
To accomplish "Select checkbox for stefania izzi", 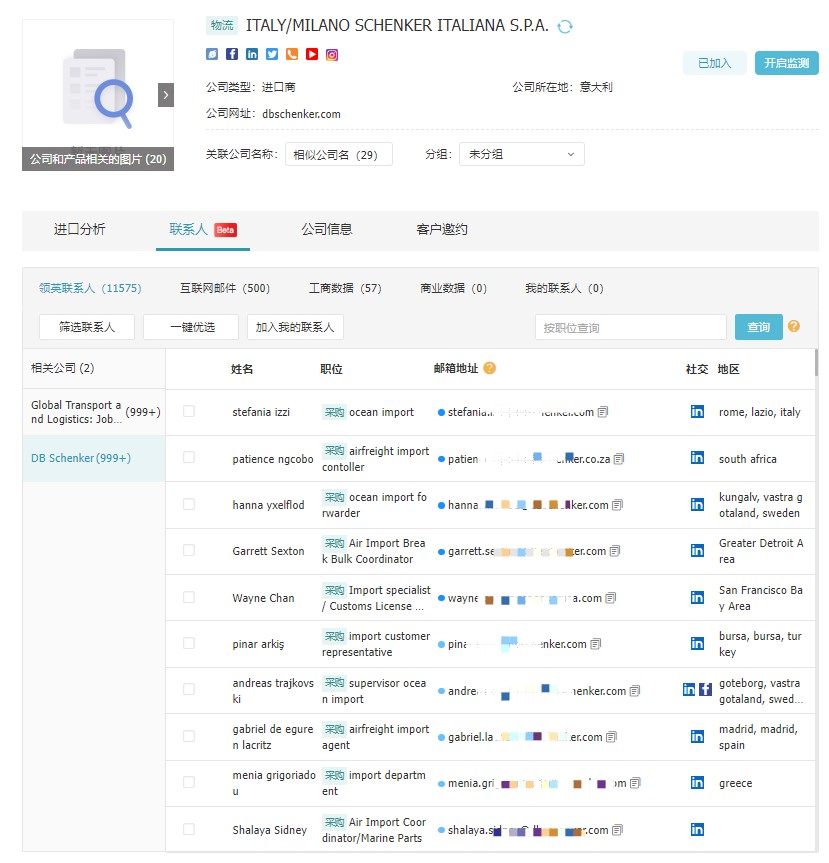I will (189, 411).
